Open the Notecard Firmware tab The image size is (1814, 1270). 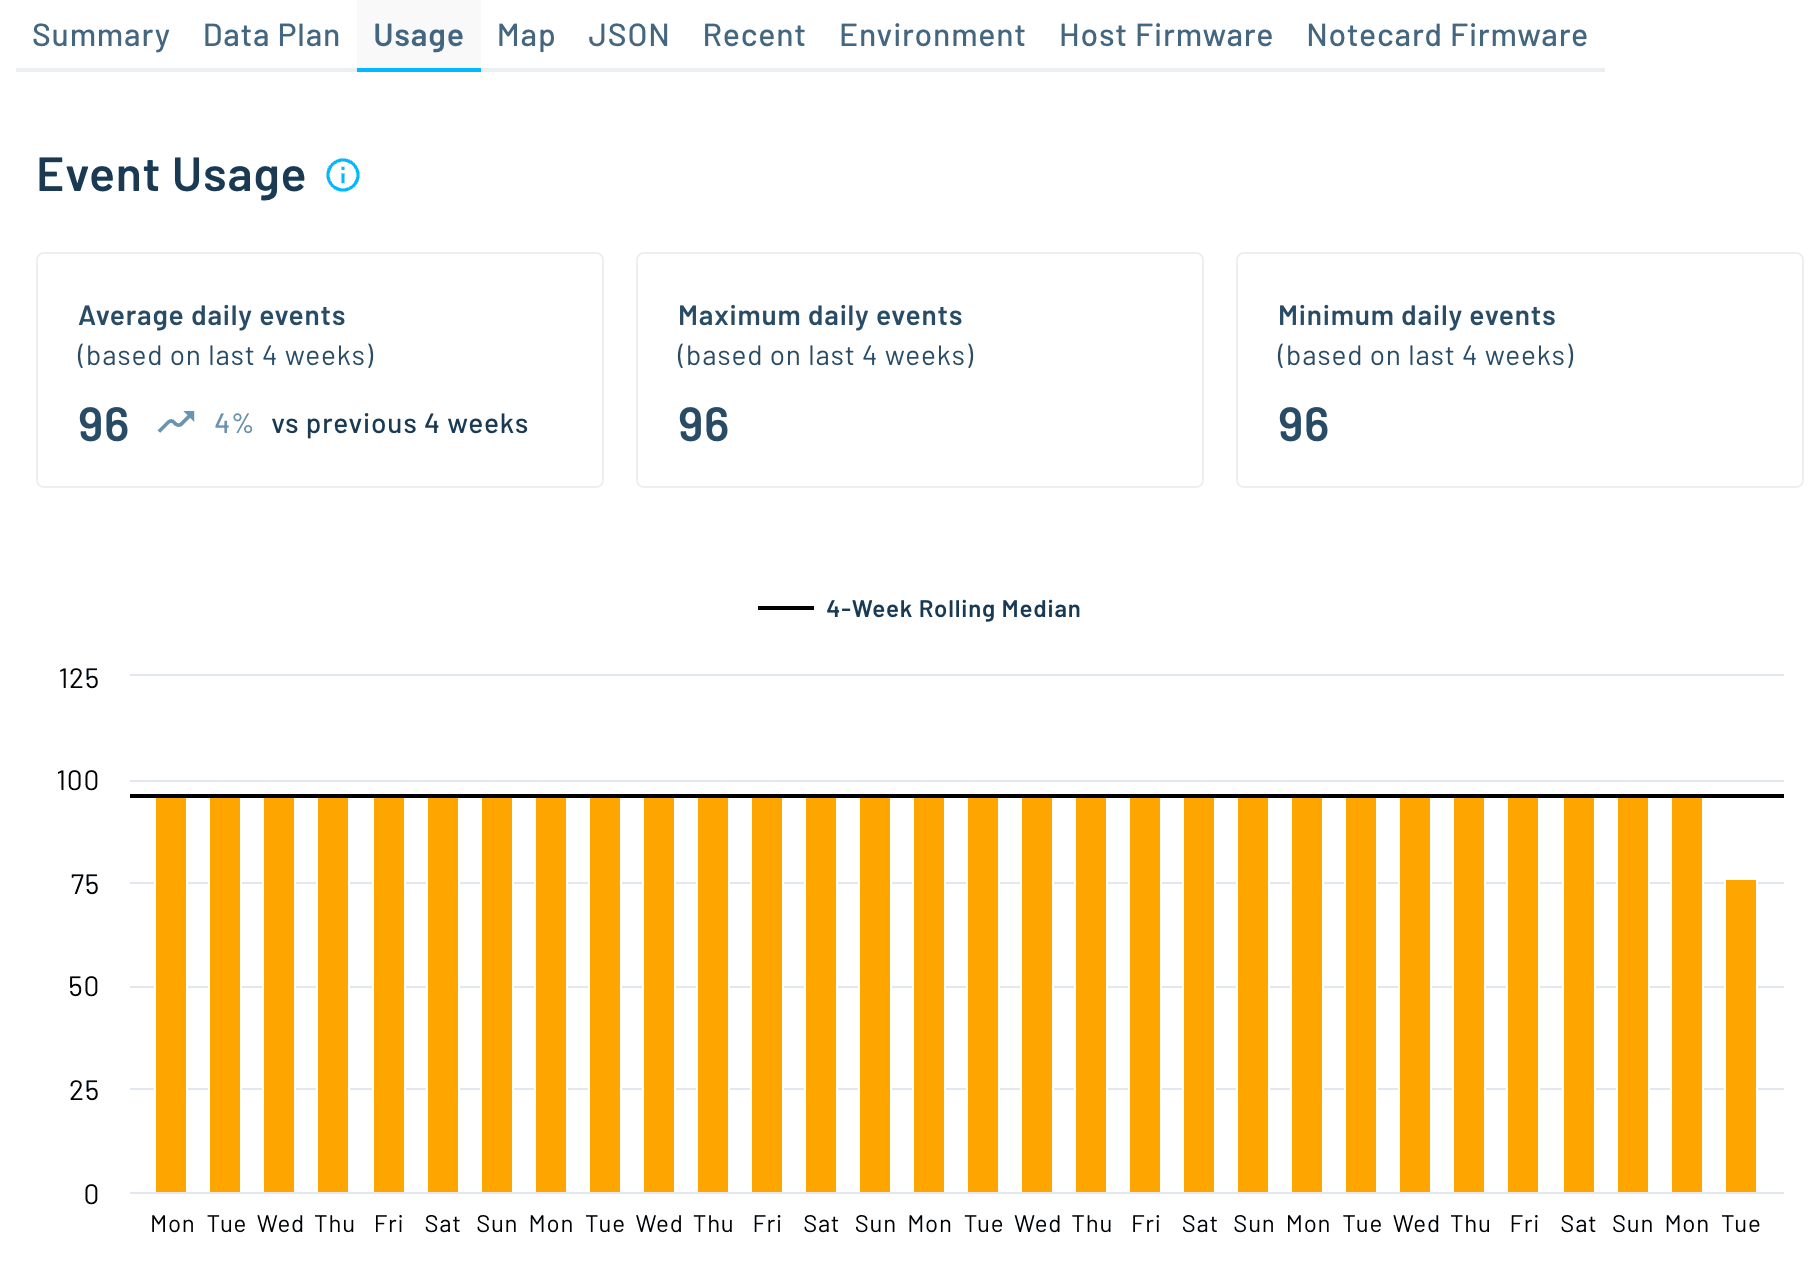click(x=1444, y=36)
